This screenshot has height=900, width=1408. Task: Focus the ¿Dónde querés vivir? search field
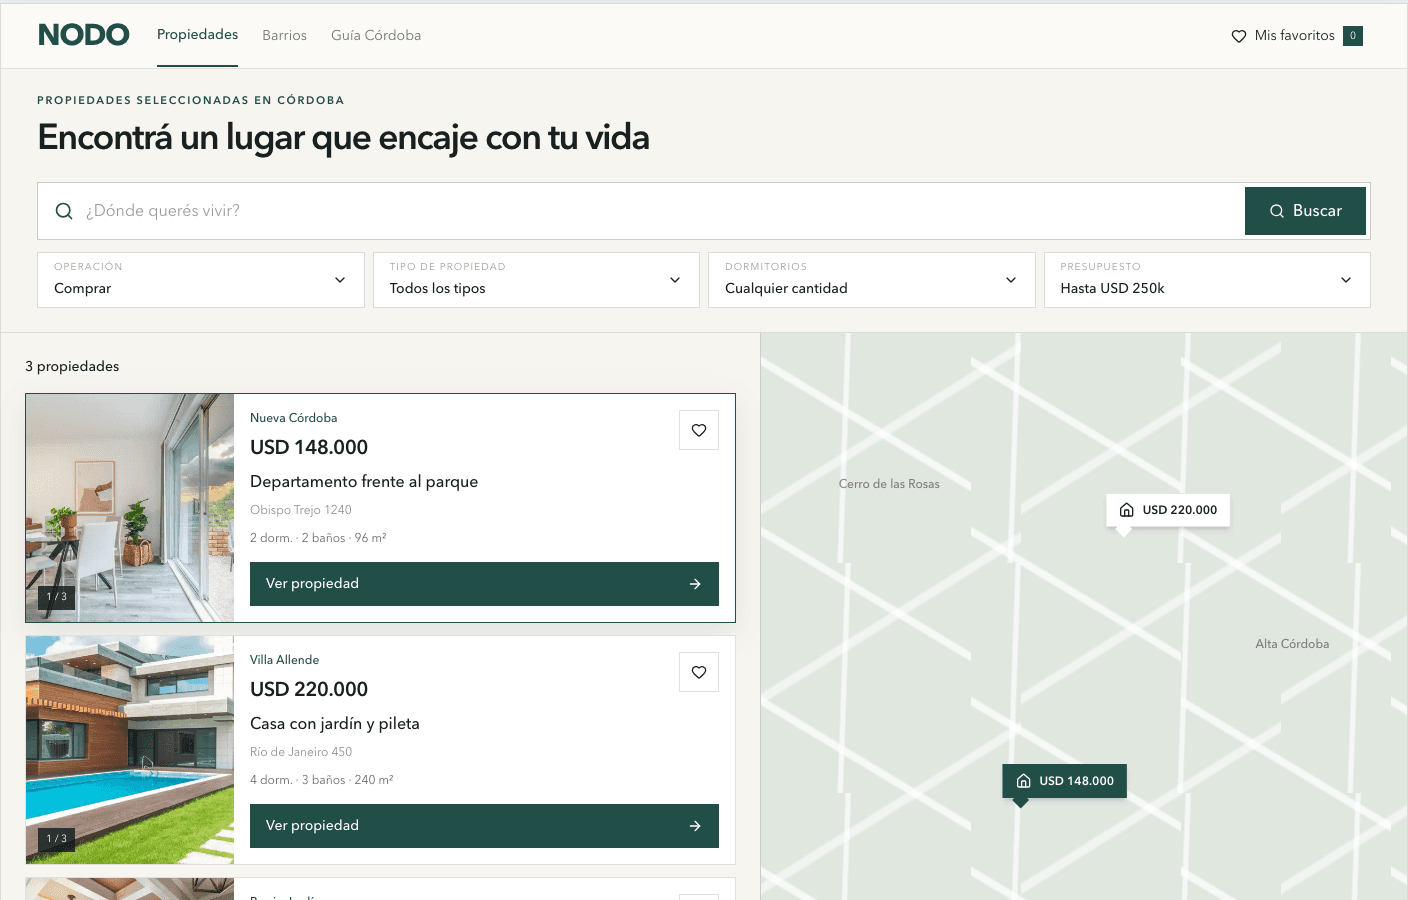pyautogui.click(x=641, y=211)
